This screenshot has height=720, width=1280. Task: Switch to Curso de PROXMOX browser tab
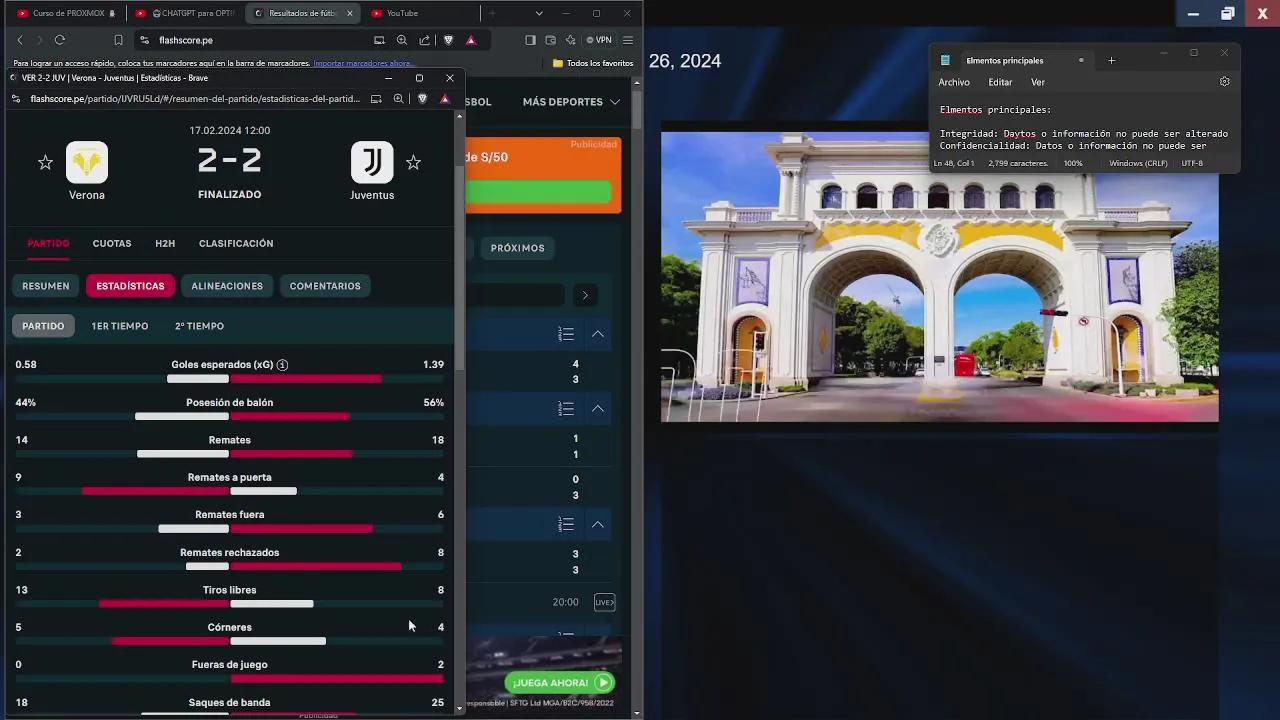tap(67, 13)
